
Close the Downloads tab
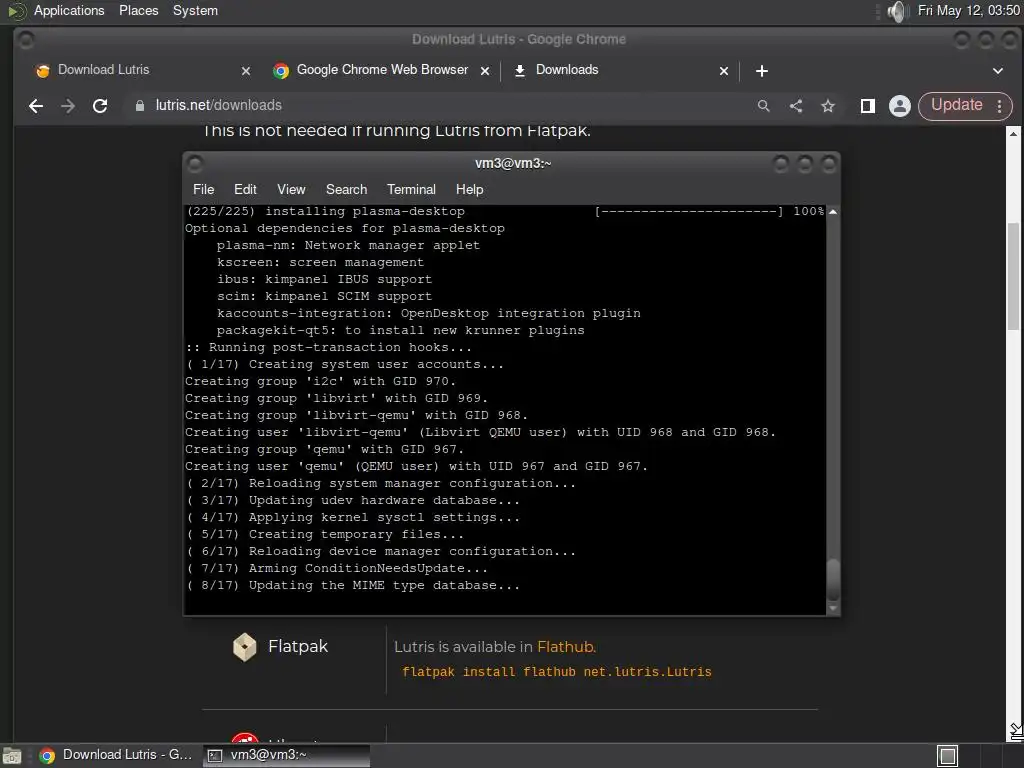[724, 71]
